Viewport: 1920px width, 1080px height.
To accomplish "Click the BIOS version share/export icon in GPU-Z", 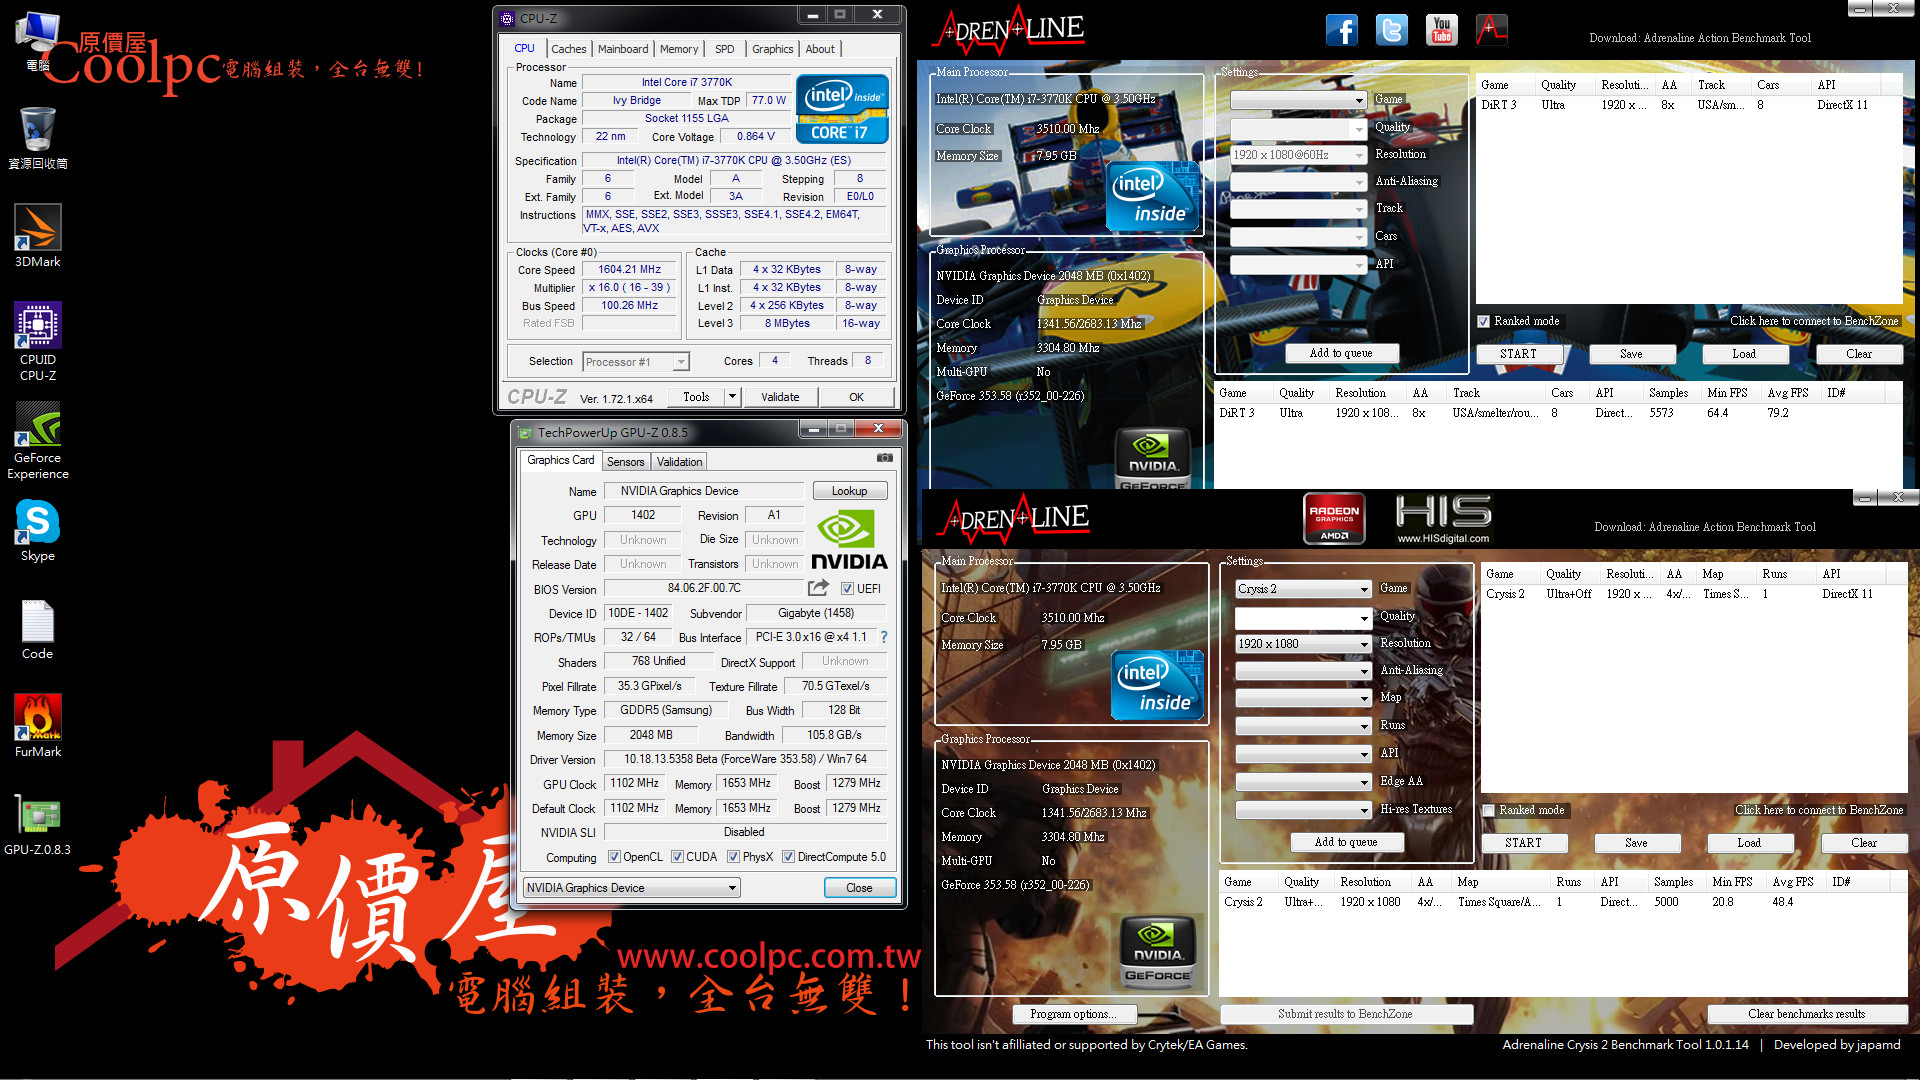I will click(818, 588).
